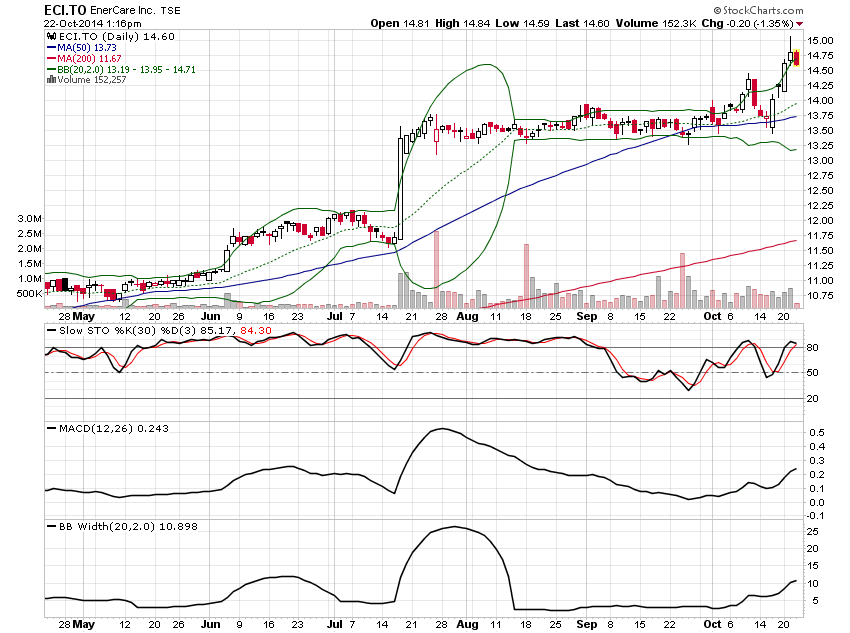Image resolution: width=850 pixels, height=633 pixels.
Task: Click the 13.00 price axis label
Action: pos(820,161)
